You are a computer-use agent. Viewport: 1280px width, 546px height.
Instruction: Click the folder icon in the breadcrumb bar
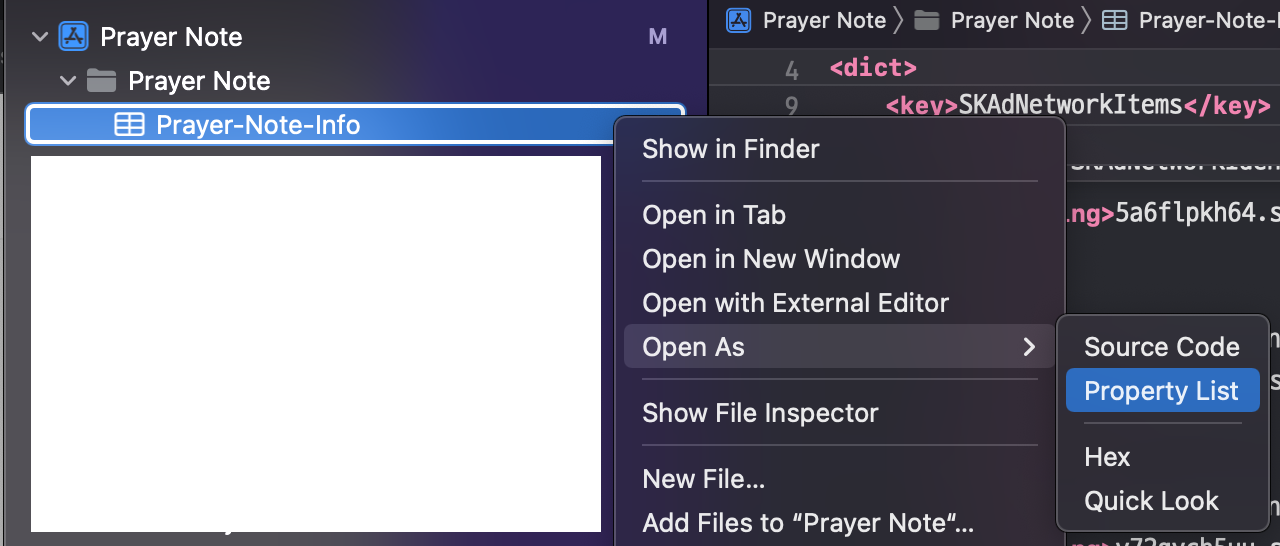[927, 20]
